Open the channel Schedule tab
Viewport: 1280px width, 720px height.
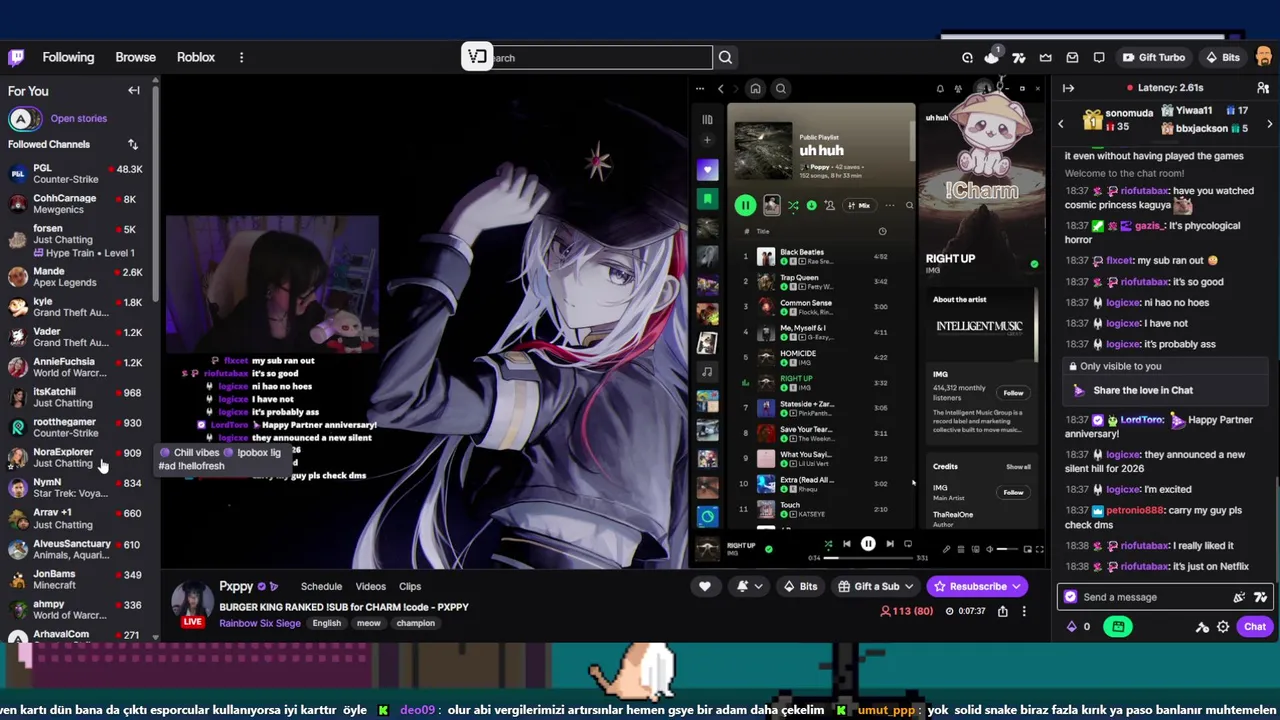pos(322,586)
